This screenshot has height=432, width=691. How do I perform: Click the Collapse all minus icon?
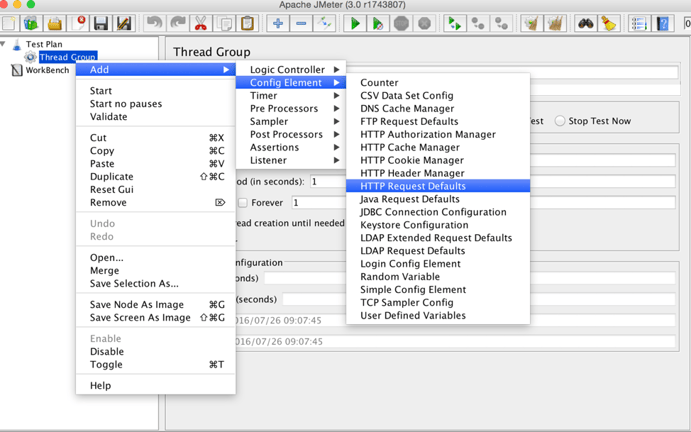coord(301,23)
